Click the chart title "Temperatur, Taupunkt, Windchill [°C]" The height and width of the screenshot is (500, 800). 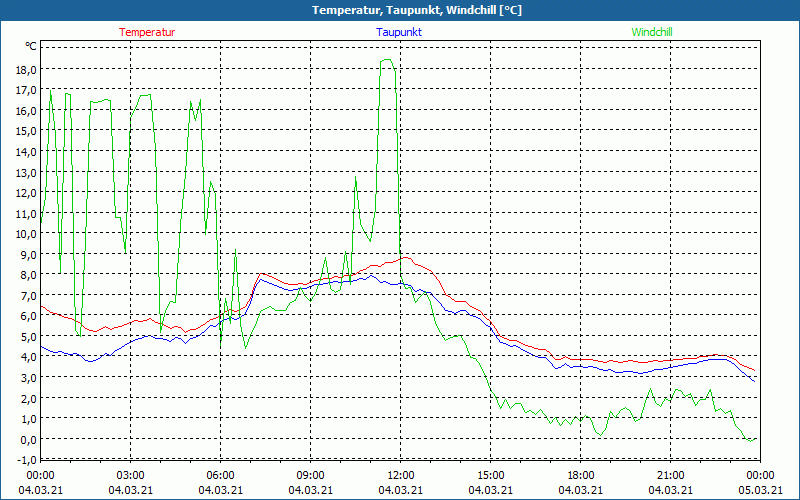pyautogui.click(x=402, y=10)
